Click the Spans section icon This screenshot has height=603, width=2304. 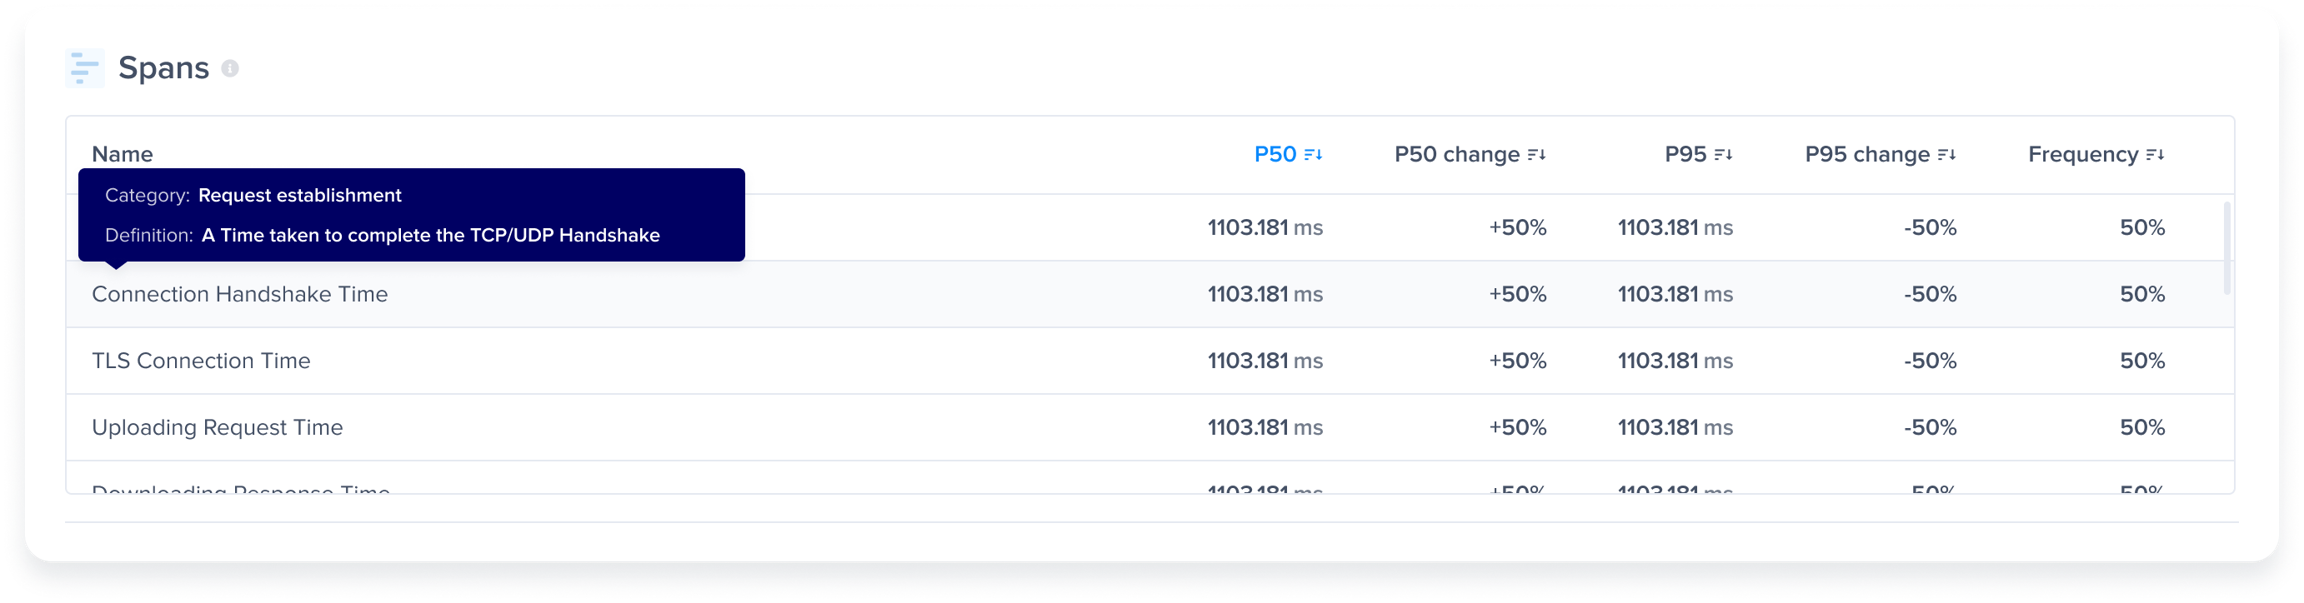pyautogui.click(x=85, y=68)
